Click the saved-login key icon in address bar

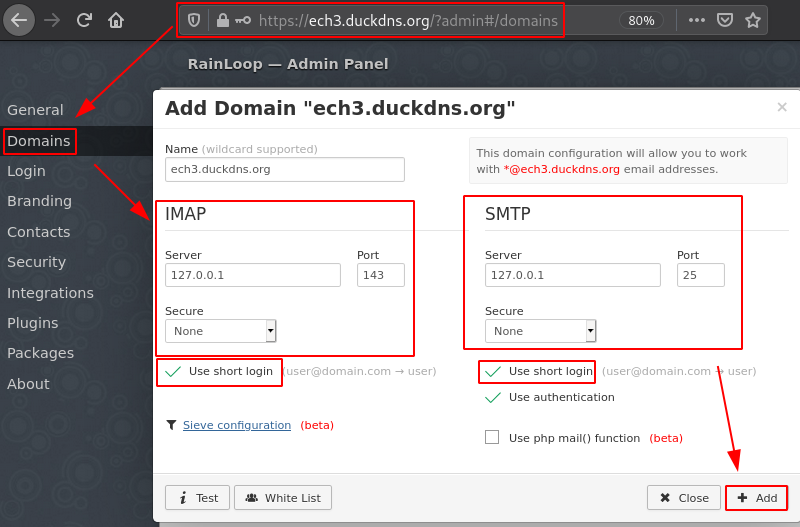click(242, 20)
